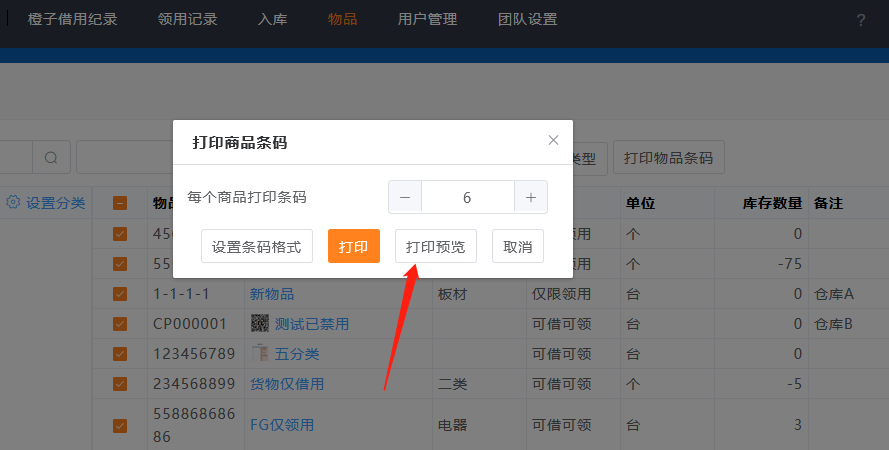Close the print barcode dialog
Screen dimensions: 889x450
(x=553, y=140)
